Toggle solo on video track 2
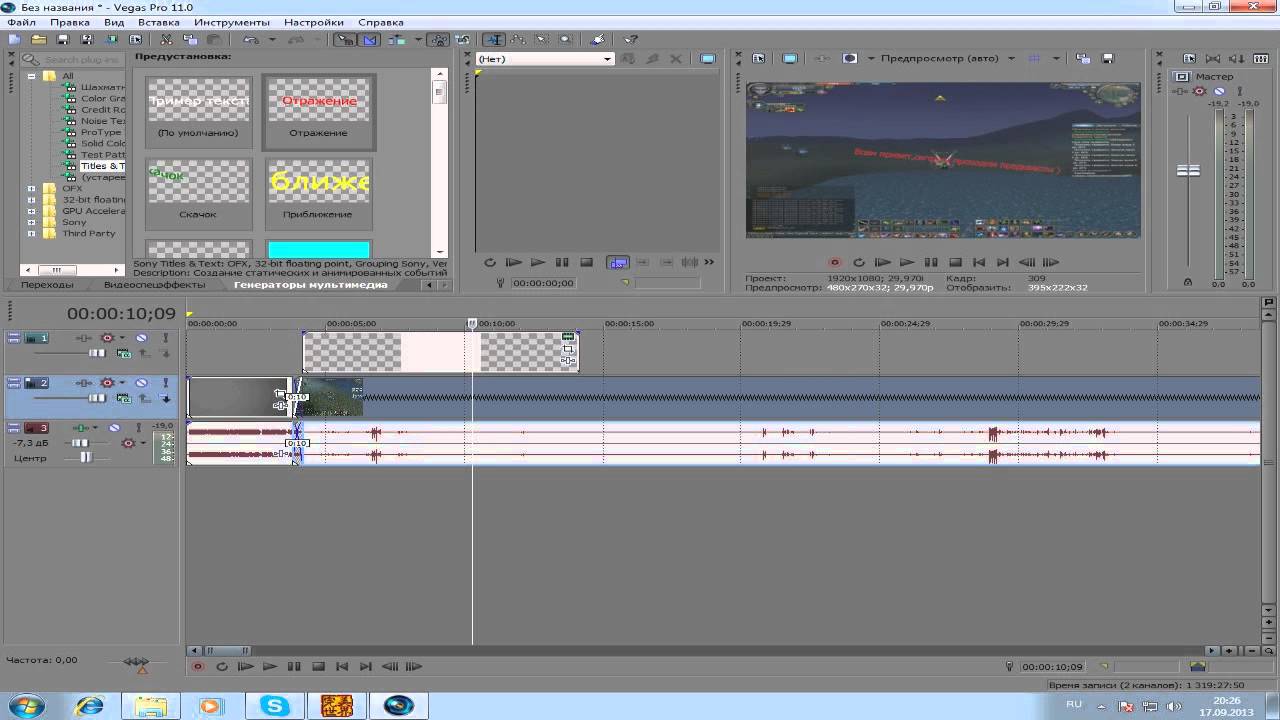The height and width of the screenshot is (720, 1280). click(x=166, y=383)
